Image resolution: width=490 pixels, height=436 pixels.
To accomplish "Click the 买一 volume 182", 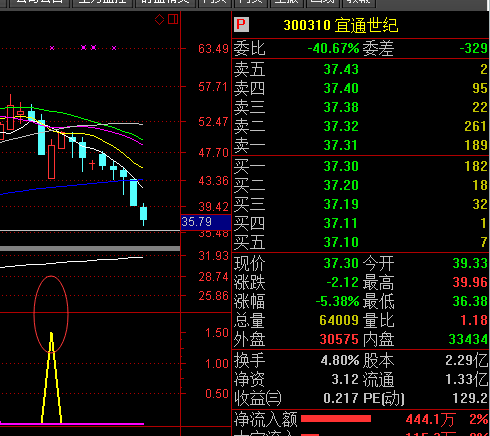I will (476, 166).
